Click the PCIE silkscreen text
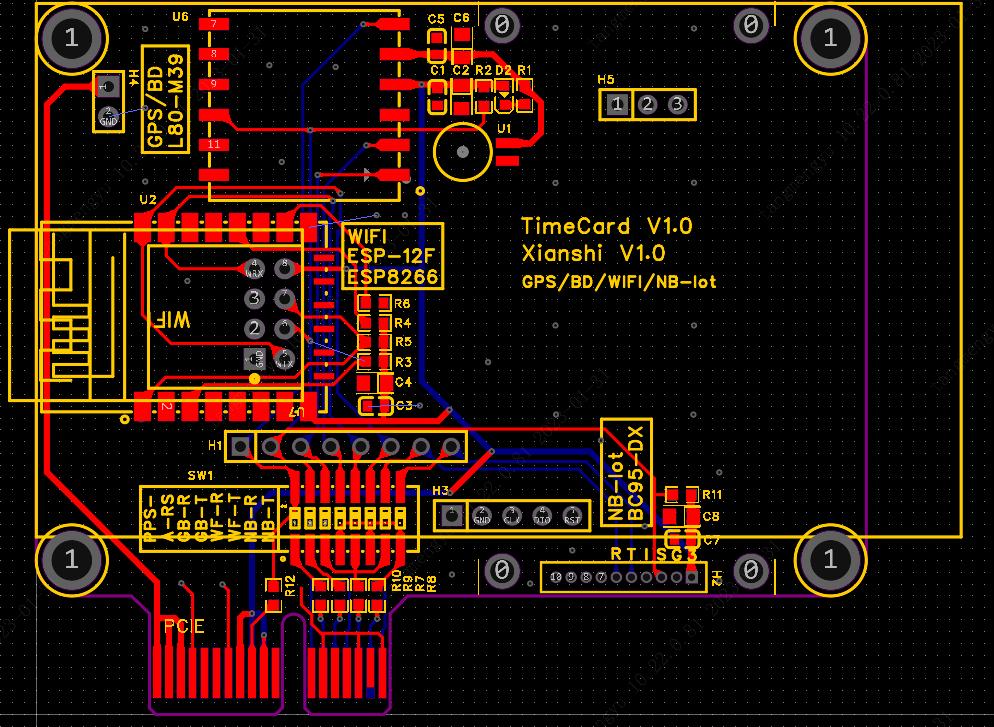994x727 pixels. pos(184,626)
